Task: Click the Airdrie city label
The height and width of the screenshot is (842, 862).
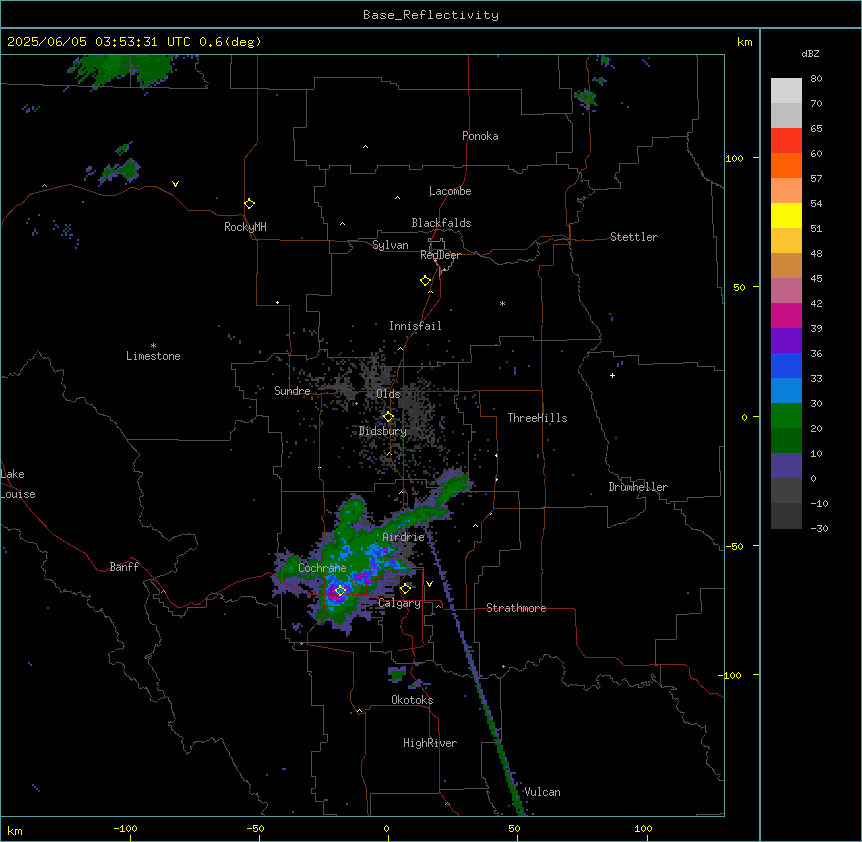Action: coord(404,537)
